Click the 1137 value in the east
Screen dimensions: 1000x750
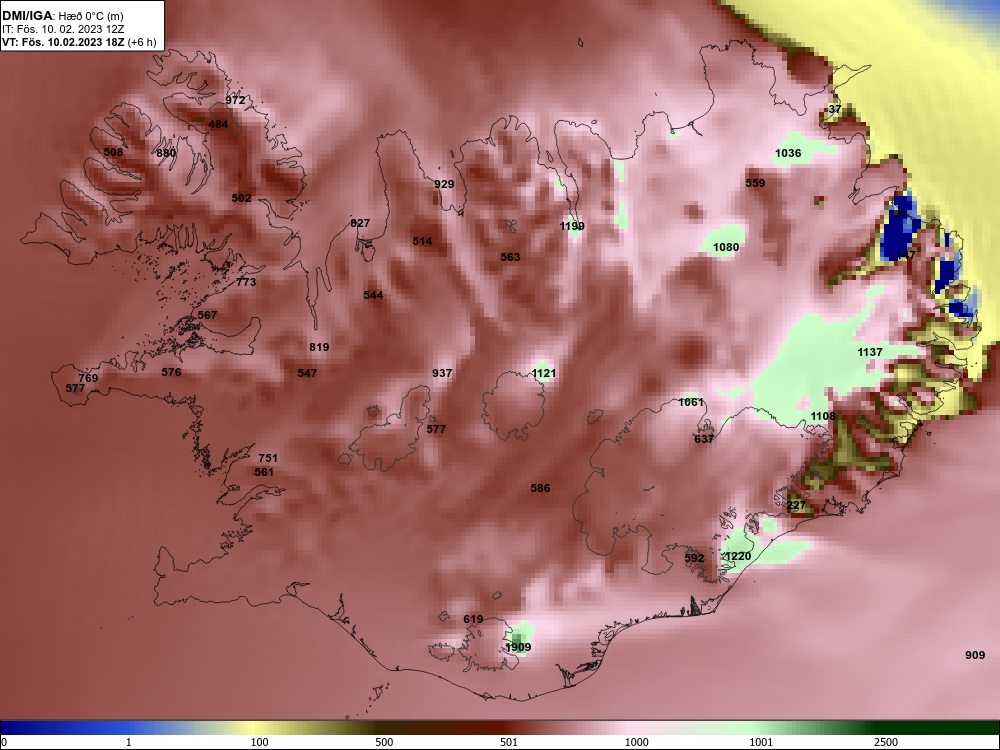870,353
